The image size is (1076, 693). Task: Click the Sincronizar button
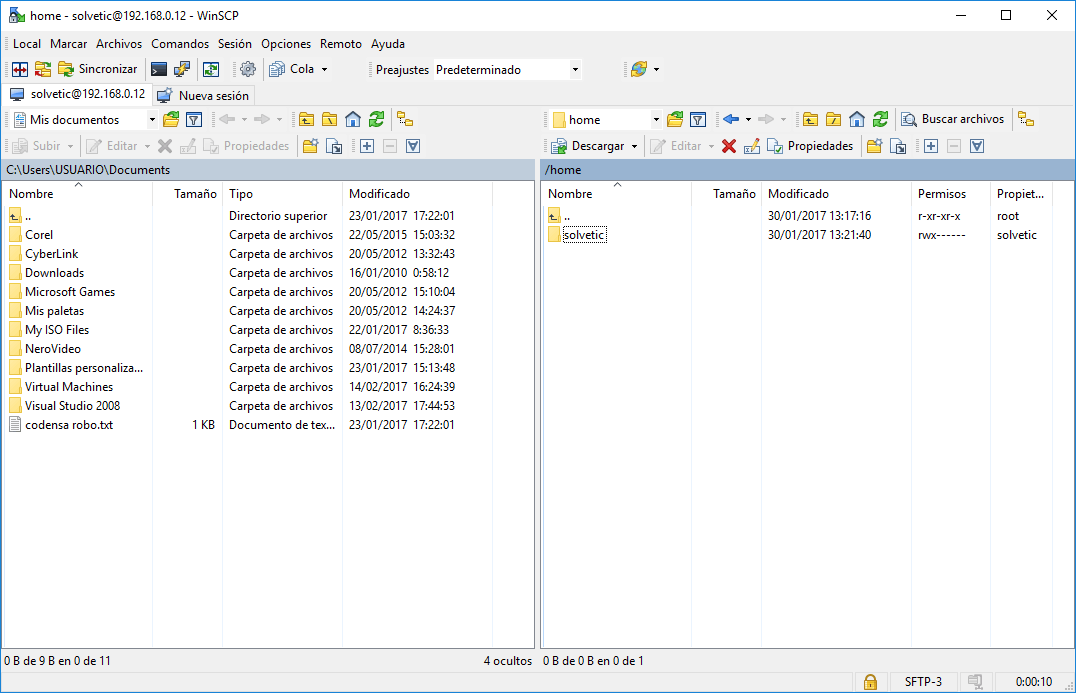(x=98, y=69)
